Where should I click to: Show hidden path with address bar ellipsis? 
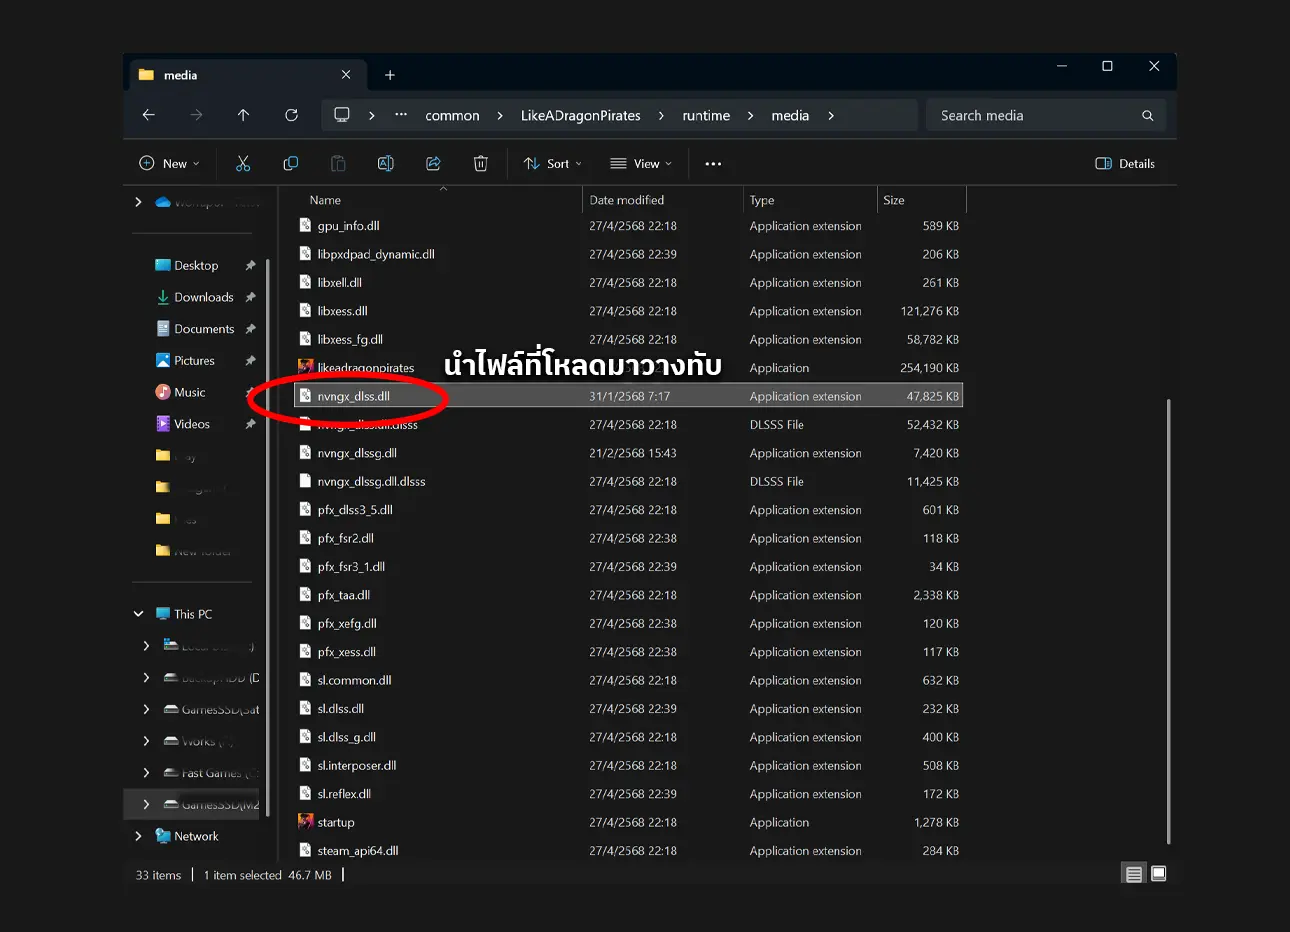point(401,115)
